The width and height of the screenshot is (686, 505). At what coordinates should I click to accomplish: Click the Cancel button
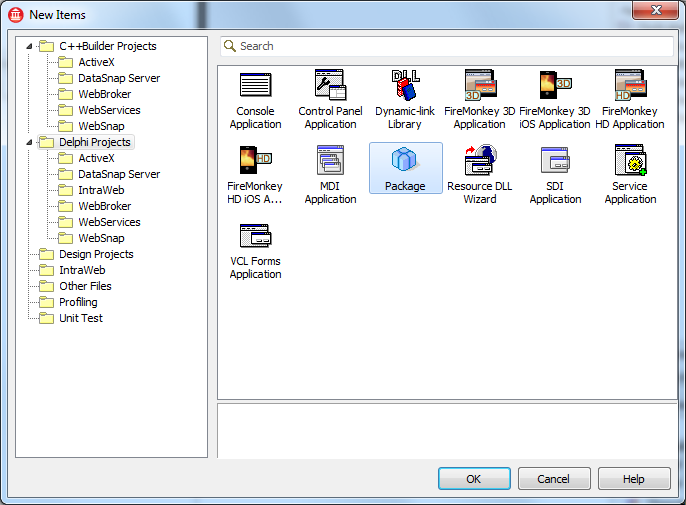(x=554, y=479)
